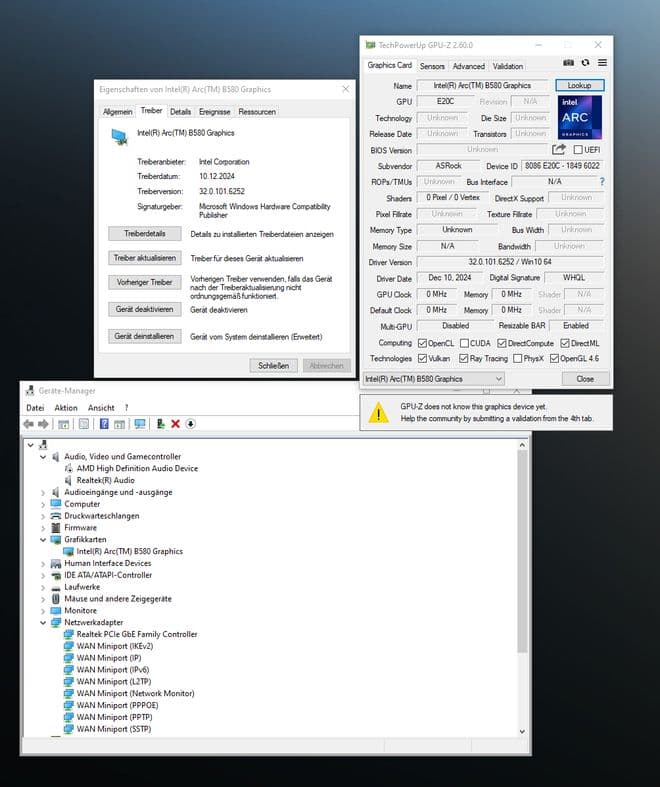
Task: Click the Treiber aktualisieren button
Action: click(144, 258)
